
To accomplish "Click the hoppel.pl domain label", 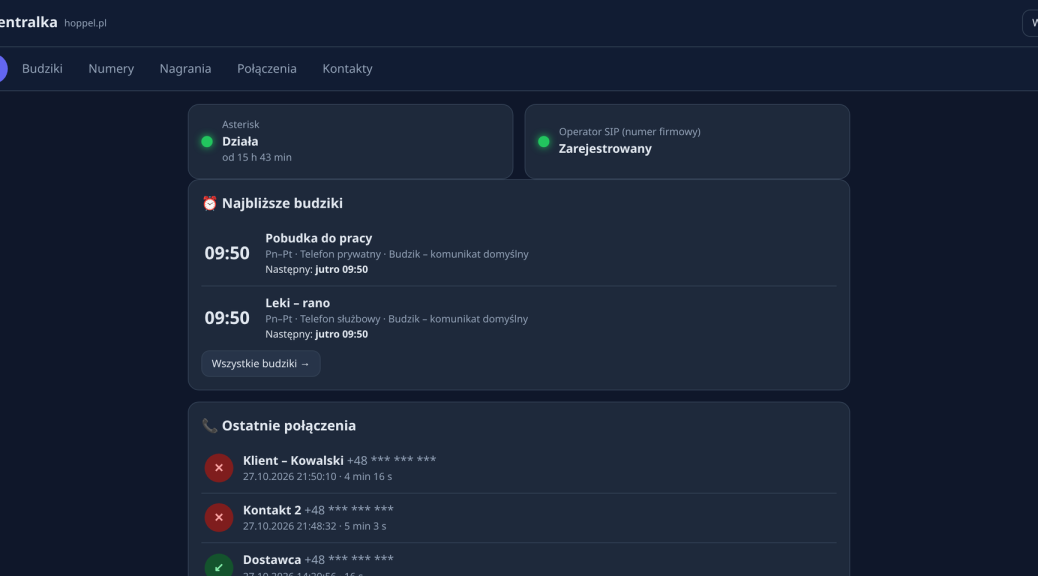I will click(85, 23).
